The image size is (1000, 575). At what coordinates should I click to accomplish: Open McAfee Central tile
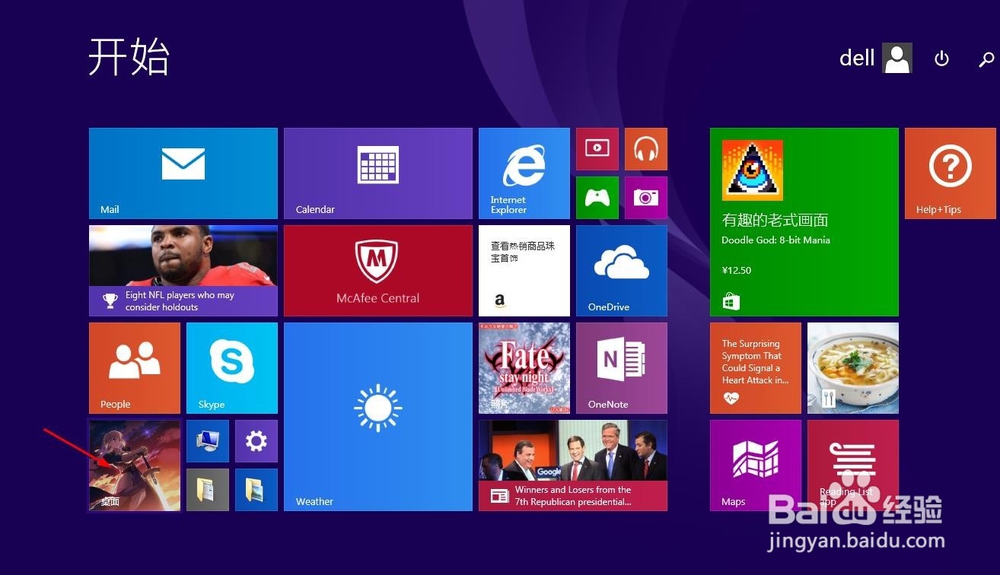click(x=378, y=270)
